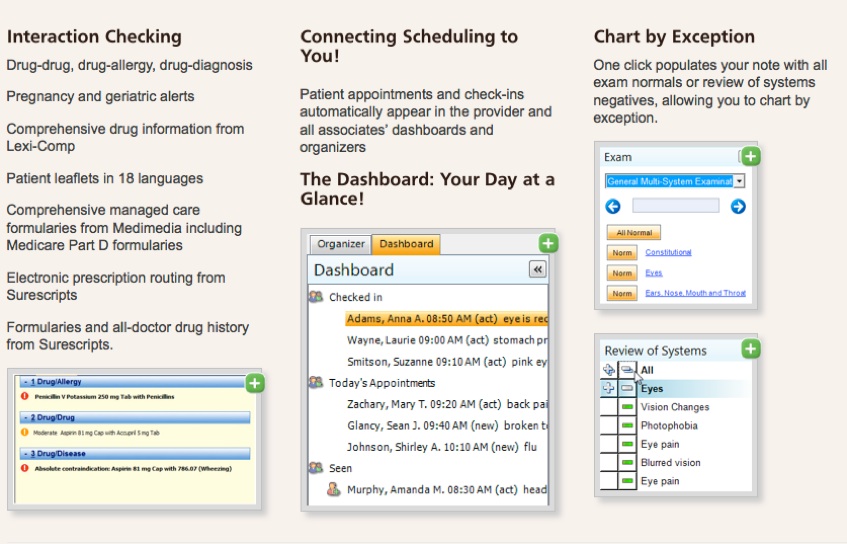Viewport: 847px width, 544px height.
Task: Click green plus icon on Exam panel
Action: [751, 156]
